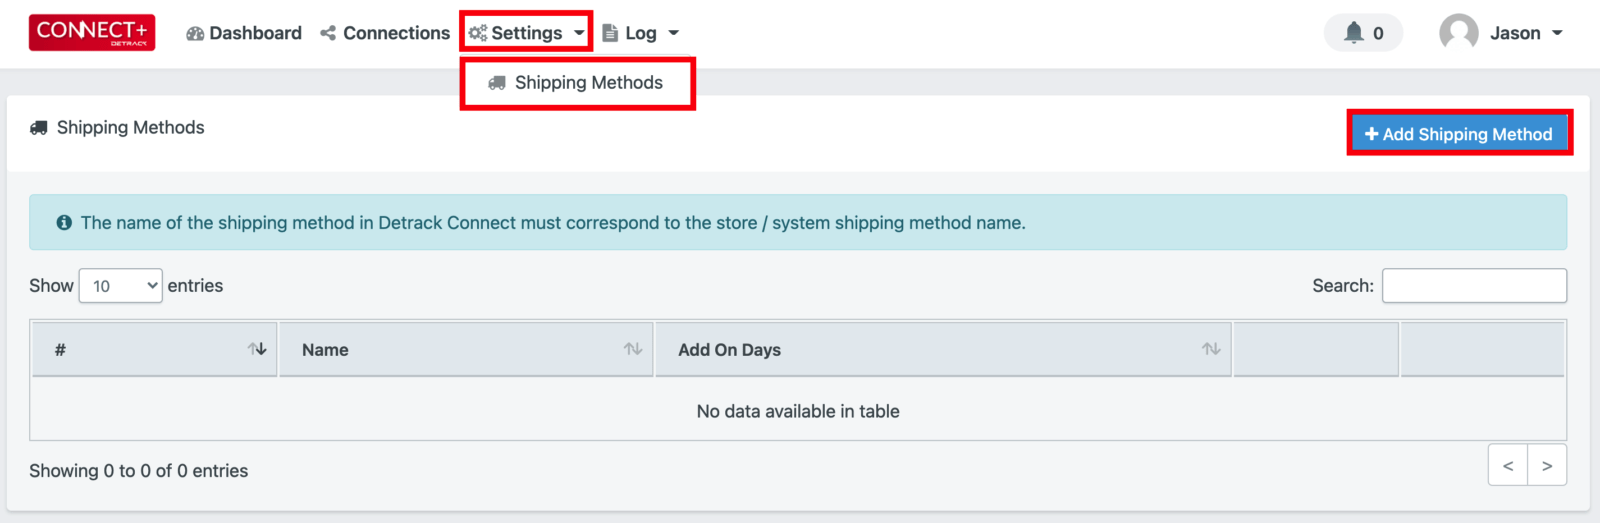The height and width of the screenshot is (523, 1600).
Task: Expand the Settings dropdown menu
Action: click(x=526, y=33)
